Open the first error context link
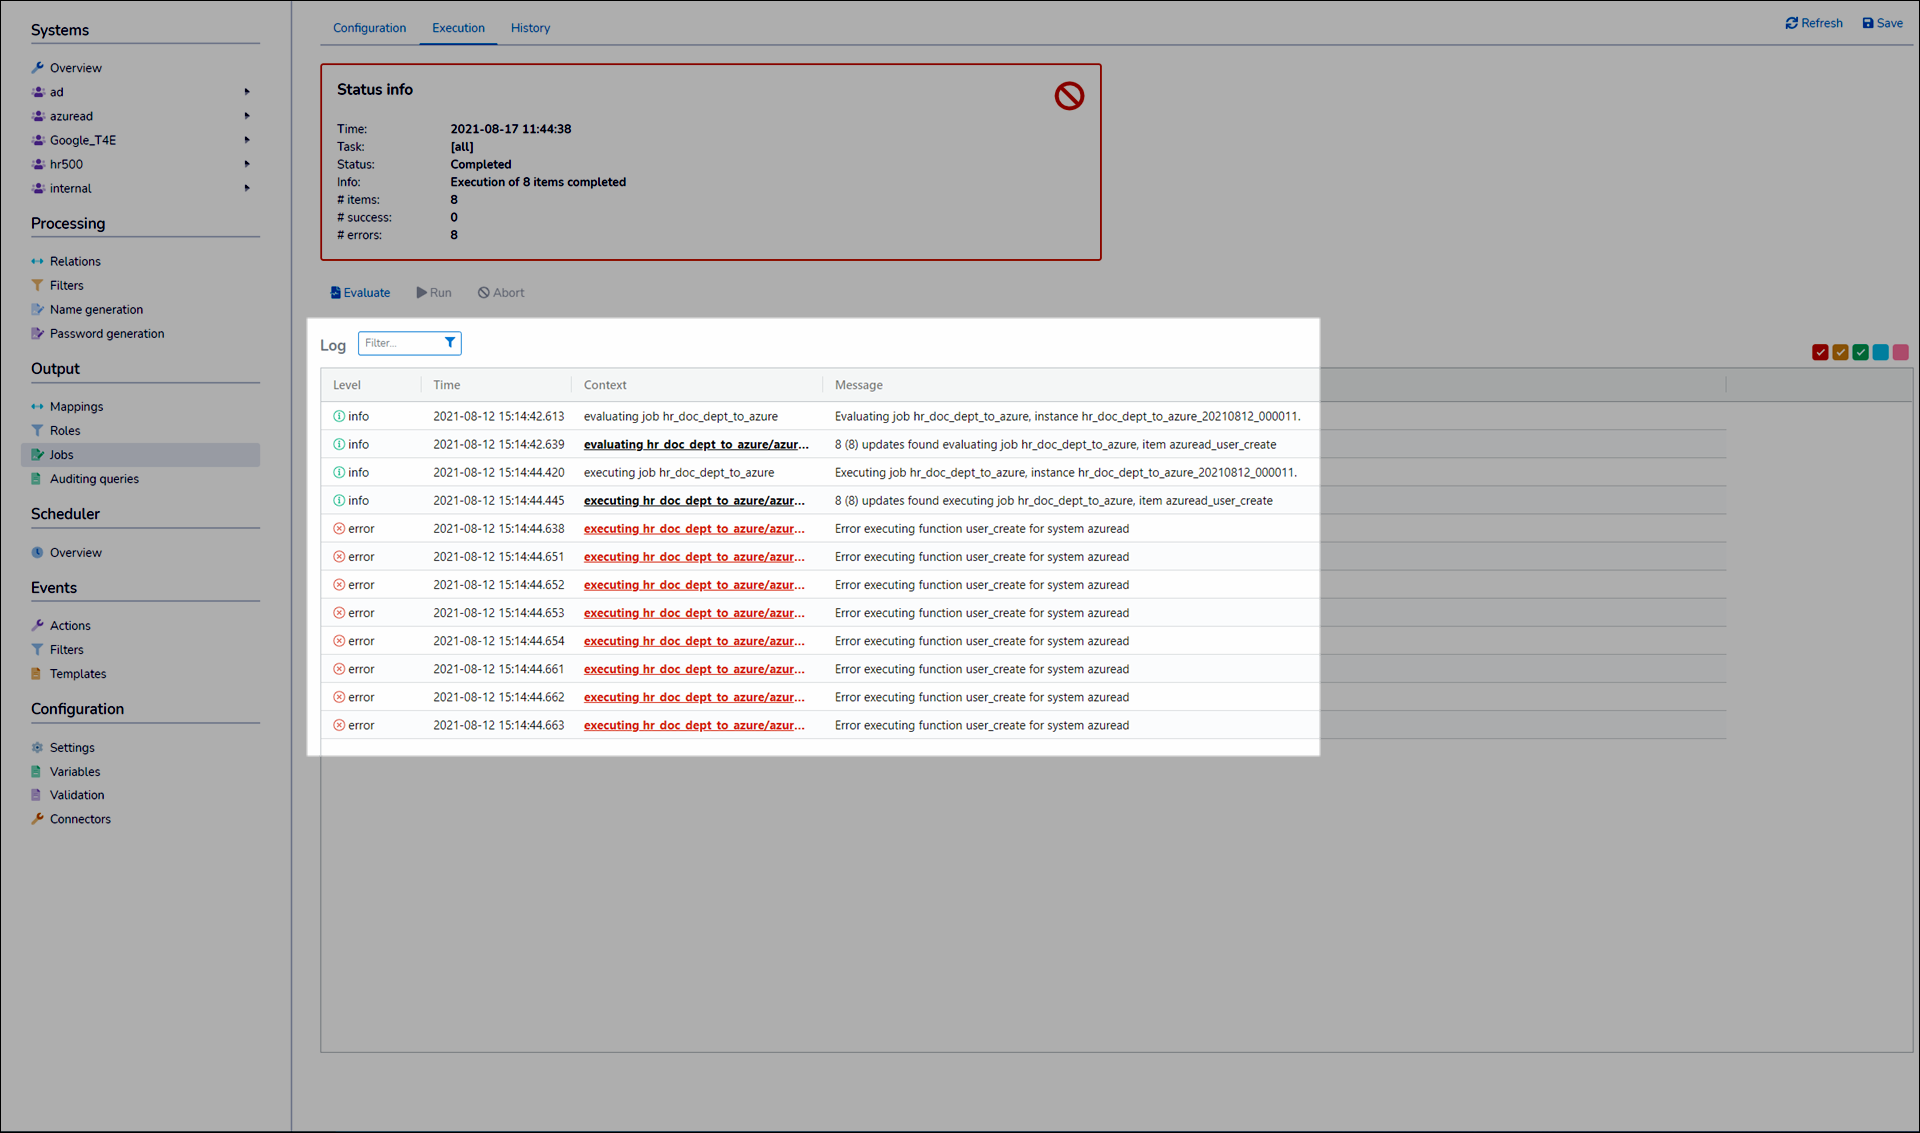This screenshot has height=1133, width=1920. (694, 529)
